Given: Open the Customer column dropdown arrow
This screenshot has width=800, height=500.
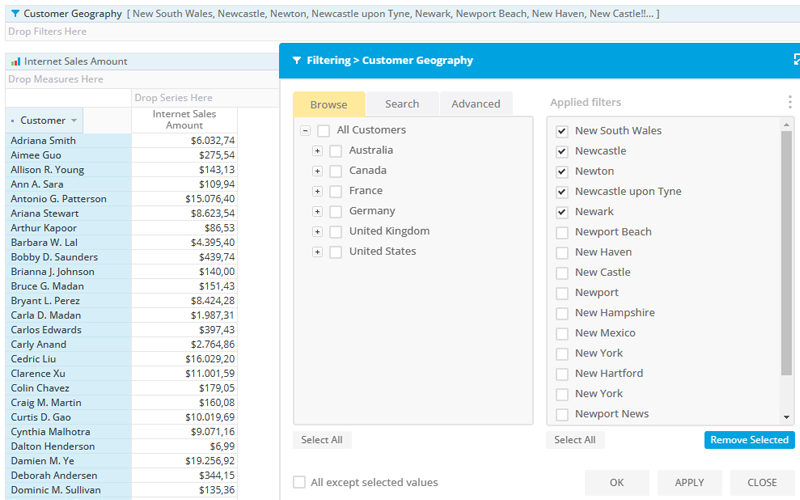Looking at the screenshot, I should [74, 121].
